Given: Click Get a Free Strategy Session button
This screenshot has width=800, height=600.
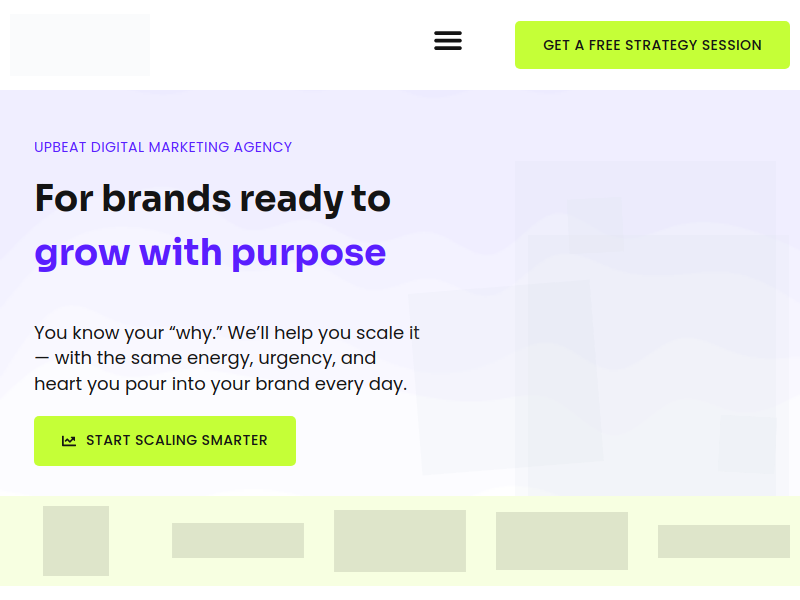Looking at the screenshot, I should pyautogui.click(x=652, y=45).
